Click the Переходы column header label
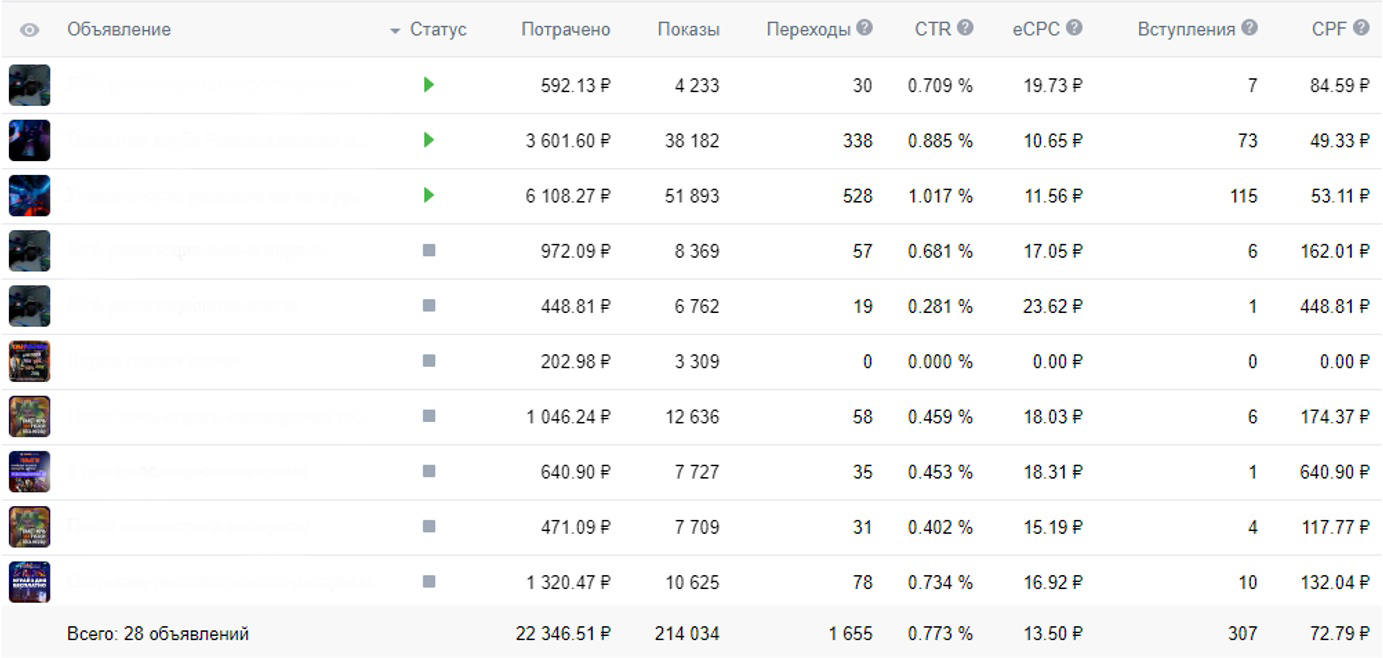The image size is (1383, 658). pos(808,30)
